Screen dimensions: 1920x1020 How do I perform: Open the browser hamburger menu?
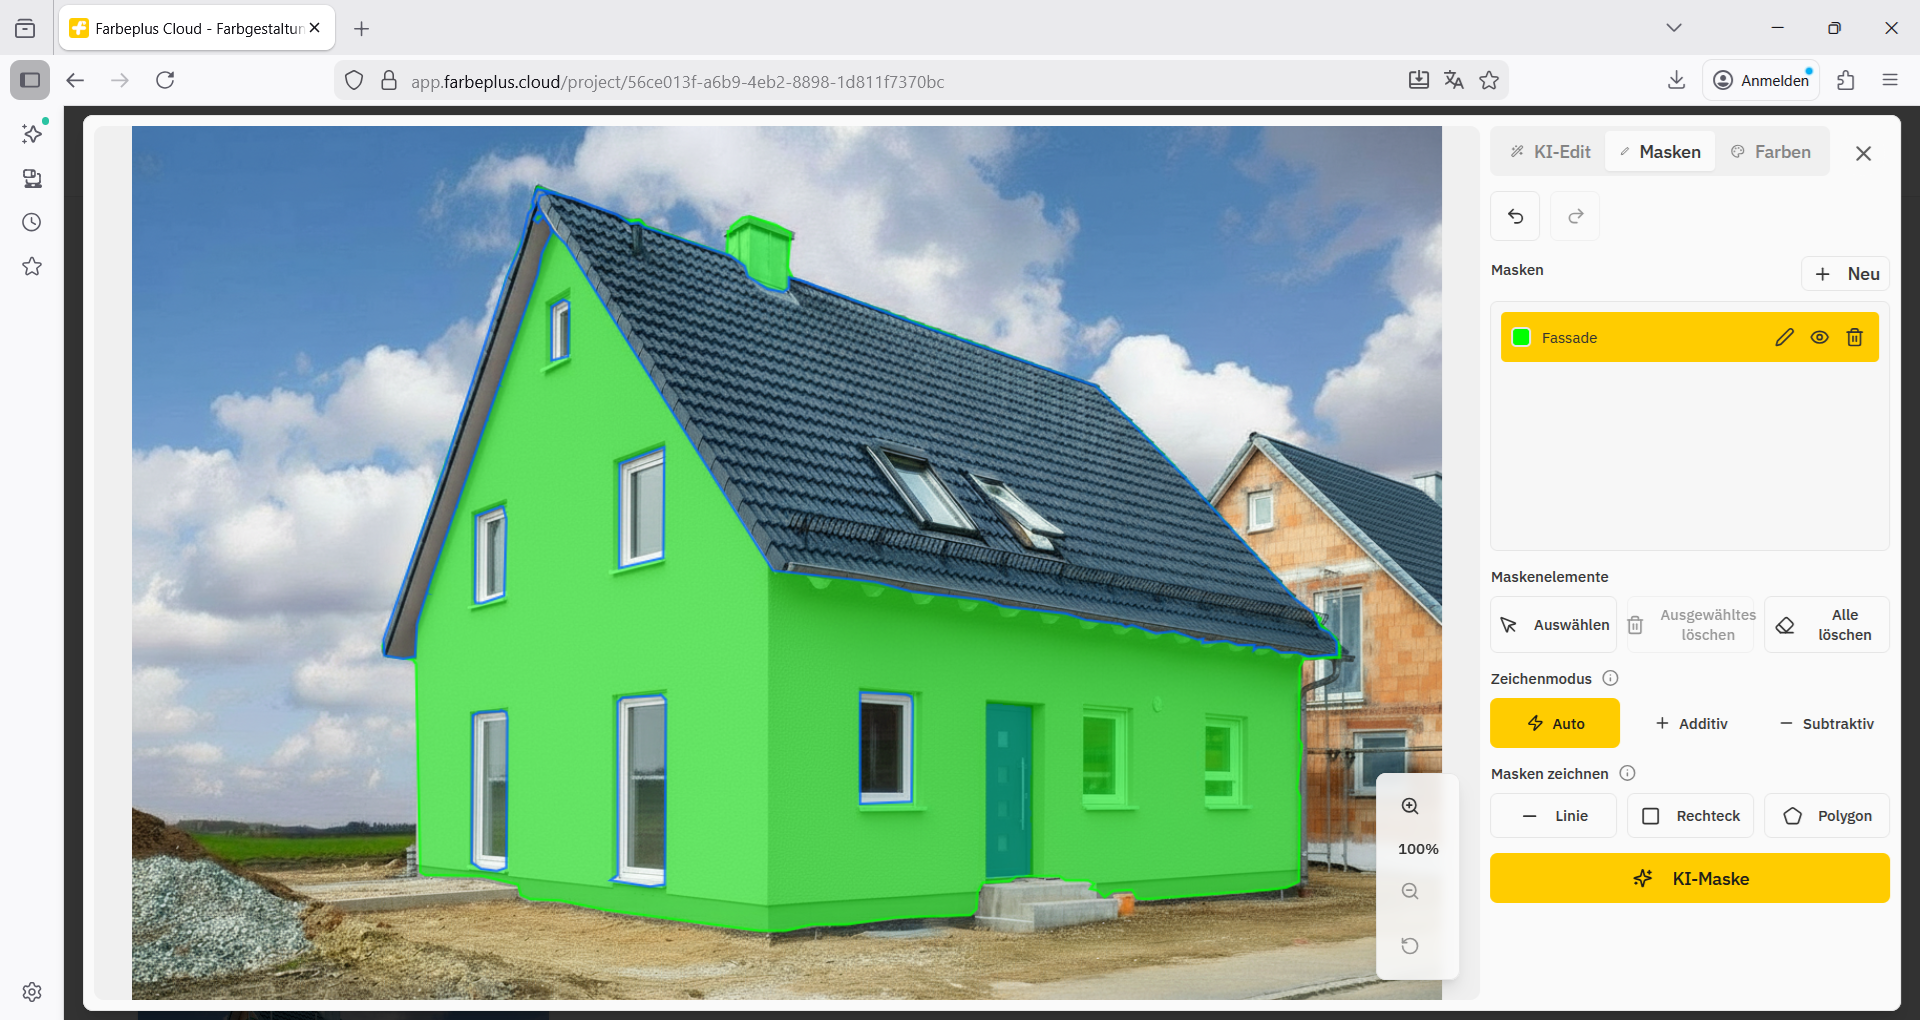1891,80
